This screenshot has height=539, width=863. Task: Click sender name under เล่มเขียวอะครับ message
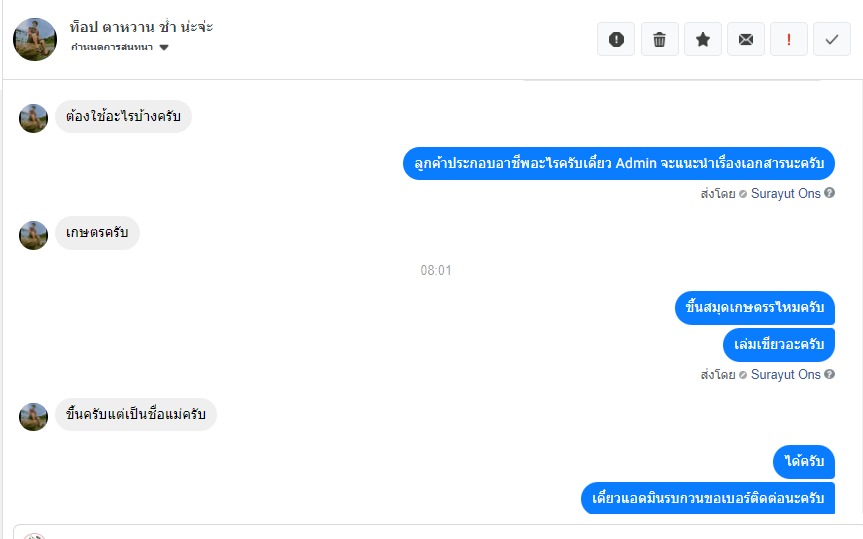(x=785, y=374)
